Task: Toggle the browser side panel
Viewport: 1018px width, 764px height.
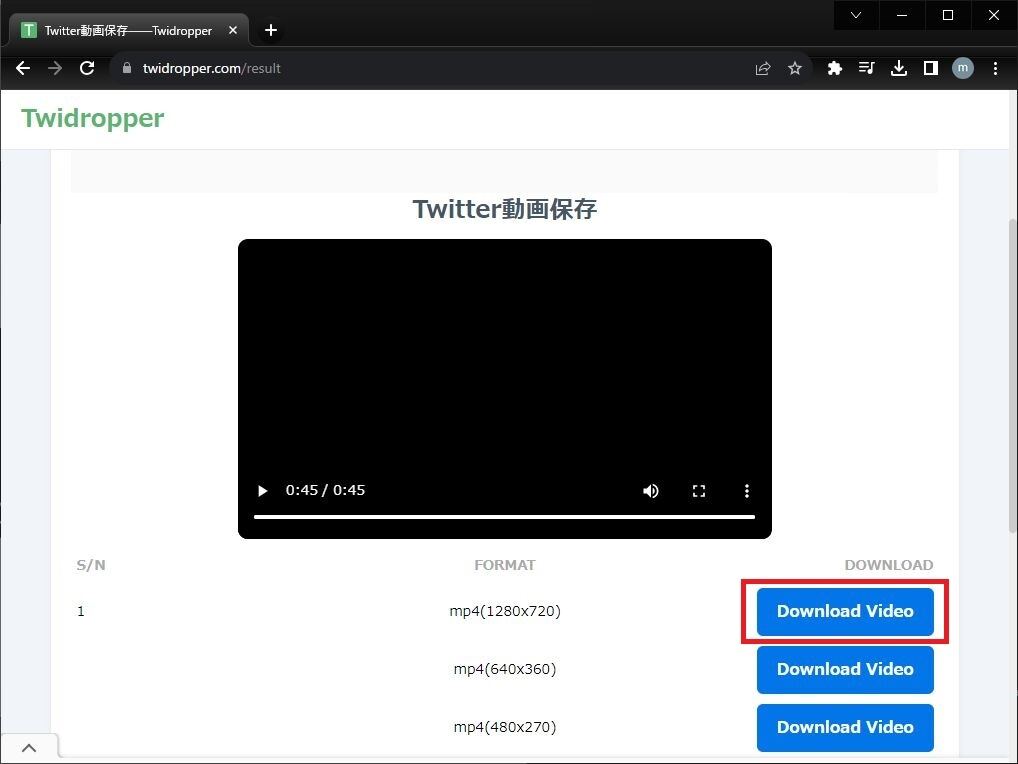Action: click(x=930, y=68)
